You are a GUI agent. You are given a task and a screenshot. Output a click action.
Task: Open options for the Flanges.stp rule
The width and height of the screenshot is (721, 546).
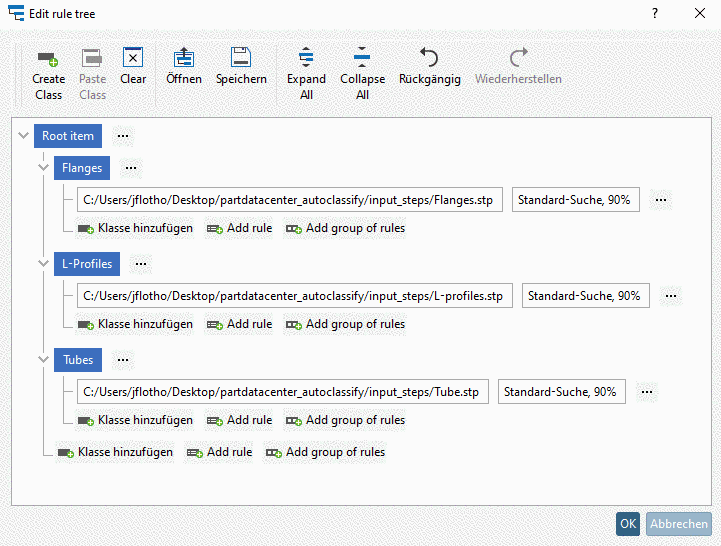point(661,200)
